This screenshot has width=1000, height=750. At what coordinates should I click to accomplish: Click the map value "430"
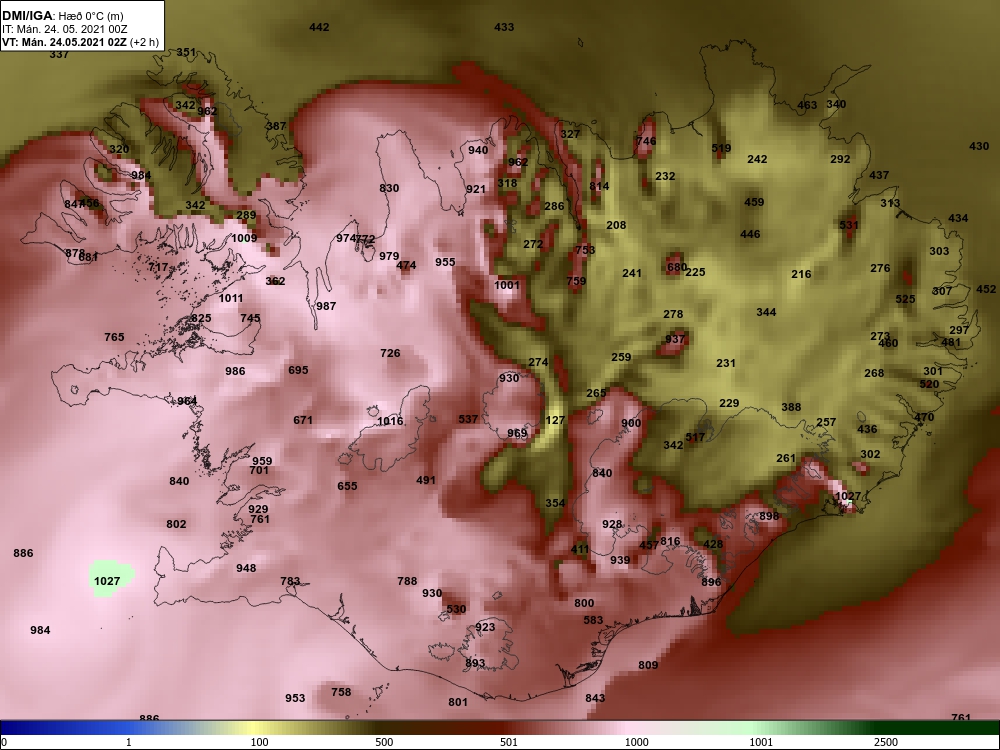979,146
